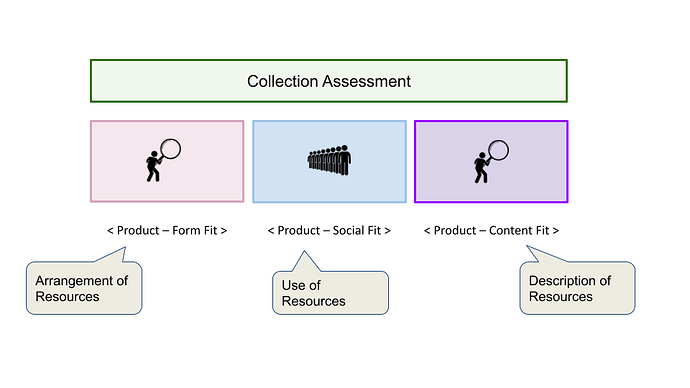Click the pointer tail of Use of Resources callout
690x388 pixels.
pyautogui.click(x=305, y=262)
